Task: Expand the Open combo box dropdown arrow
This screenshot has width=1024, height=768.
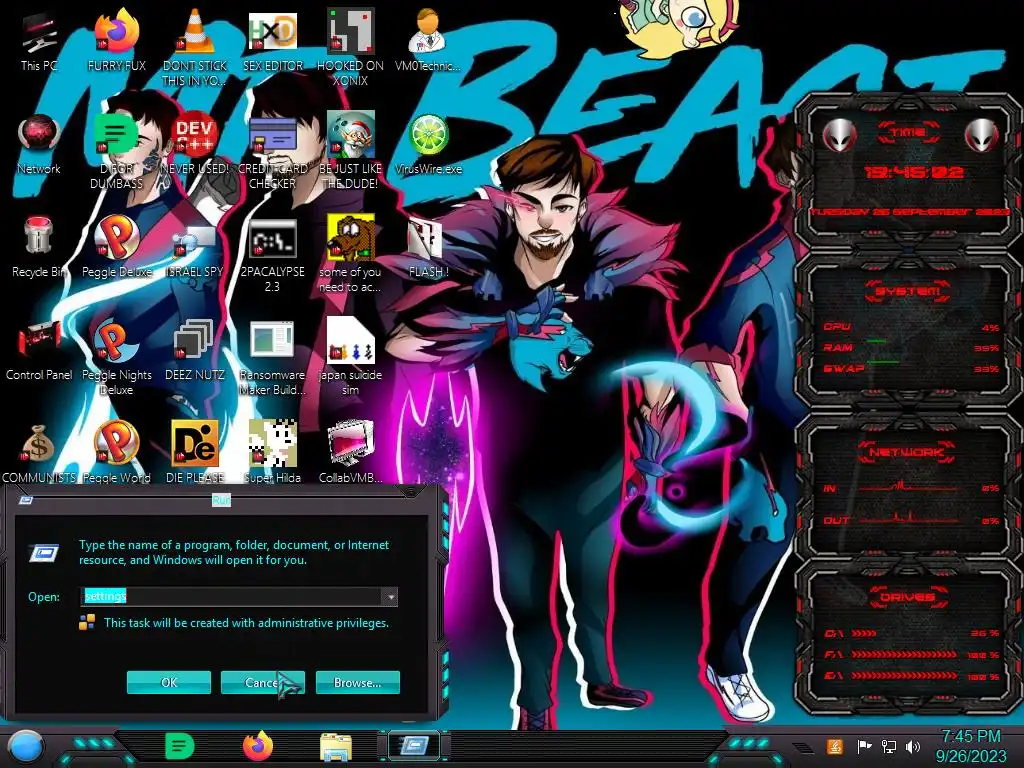Action: pos(390,596)
